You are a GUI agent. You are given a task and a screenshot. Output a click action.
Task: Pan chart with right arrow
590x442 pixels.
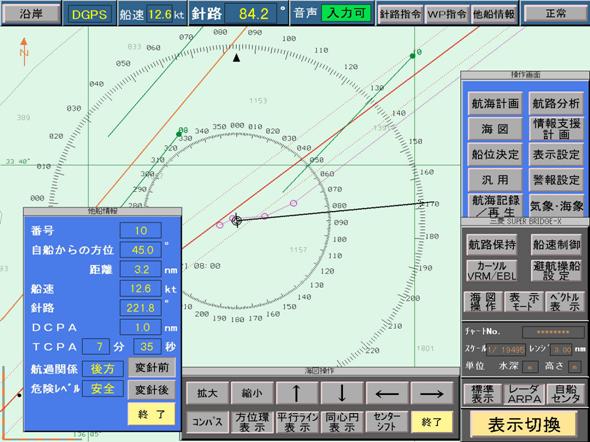[432, 393]
